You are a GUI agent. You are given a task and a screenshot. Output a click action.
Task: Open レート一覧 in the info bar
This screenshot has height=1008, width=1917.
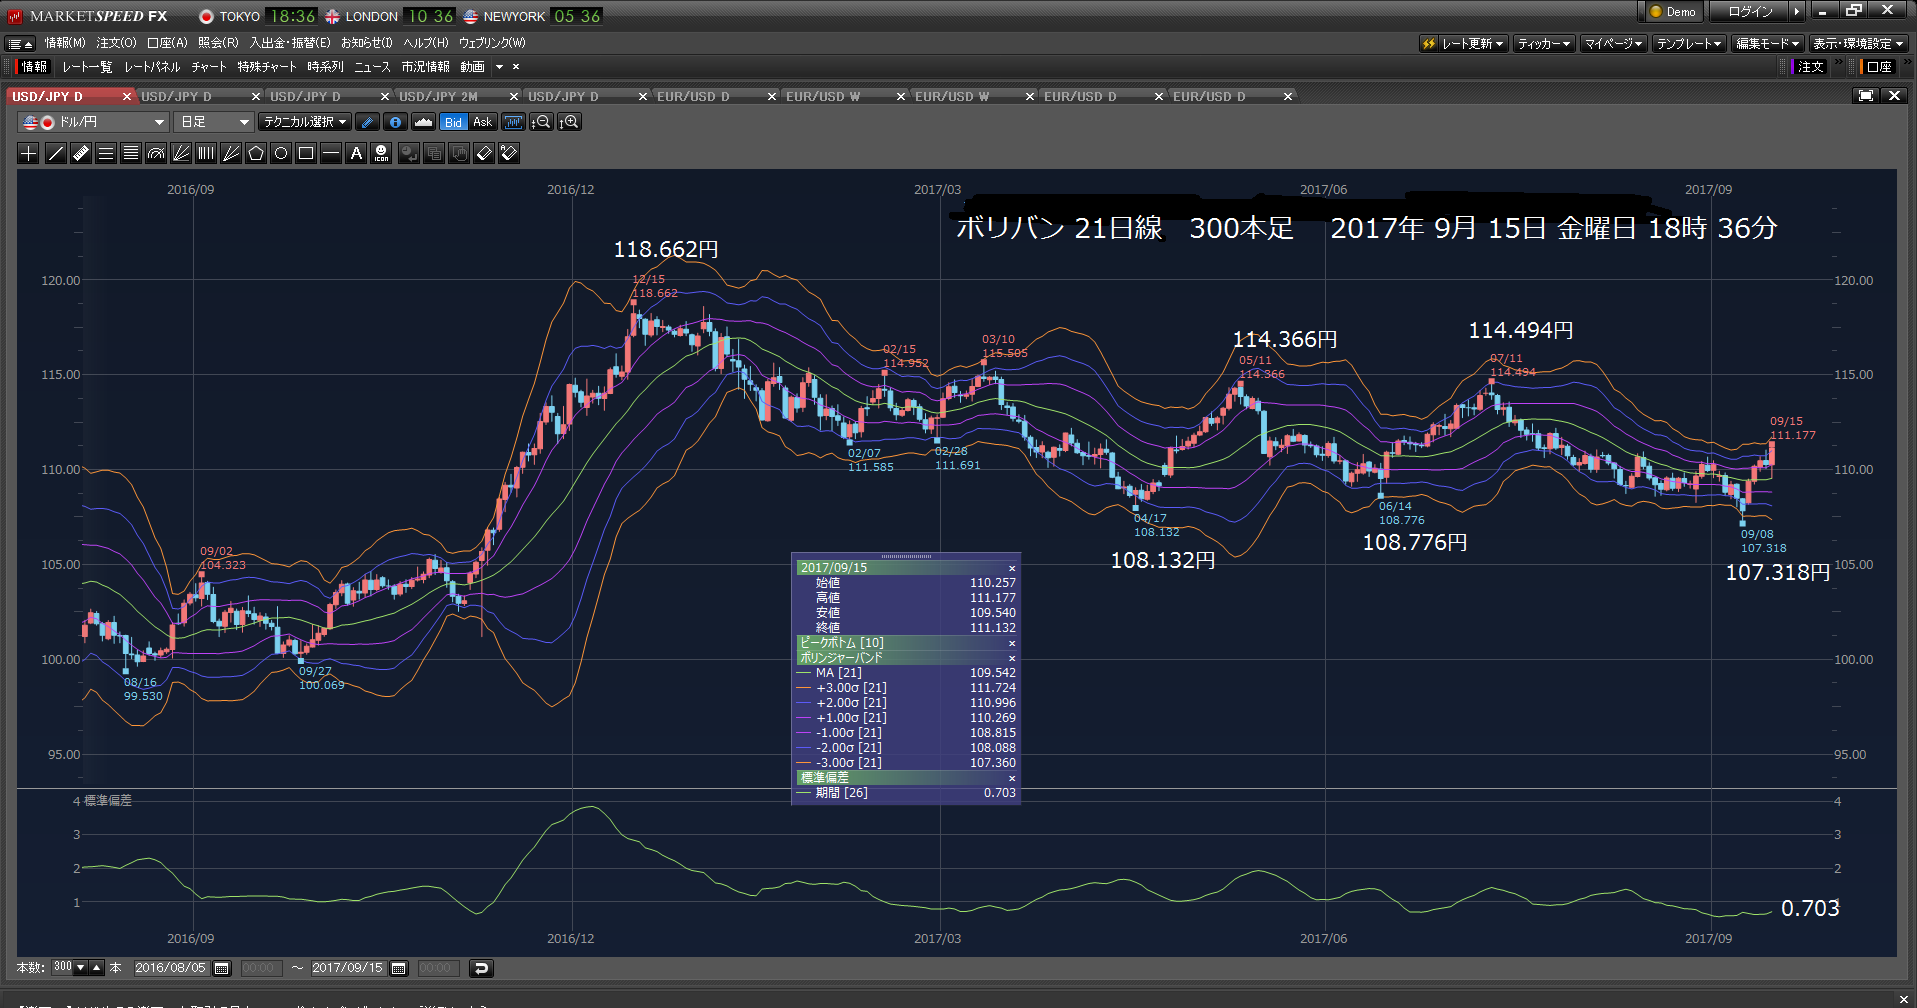pos(87,67)
